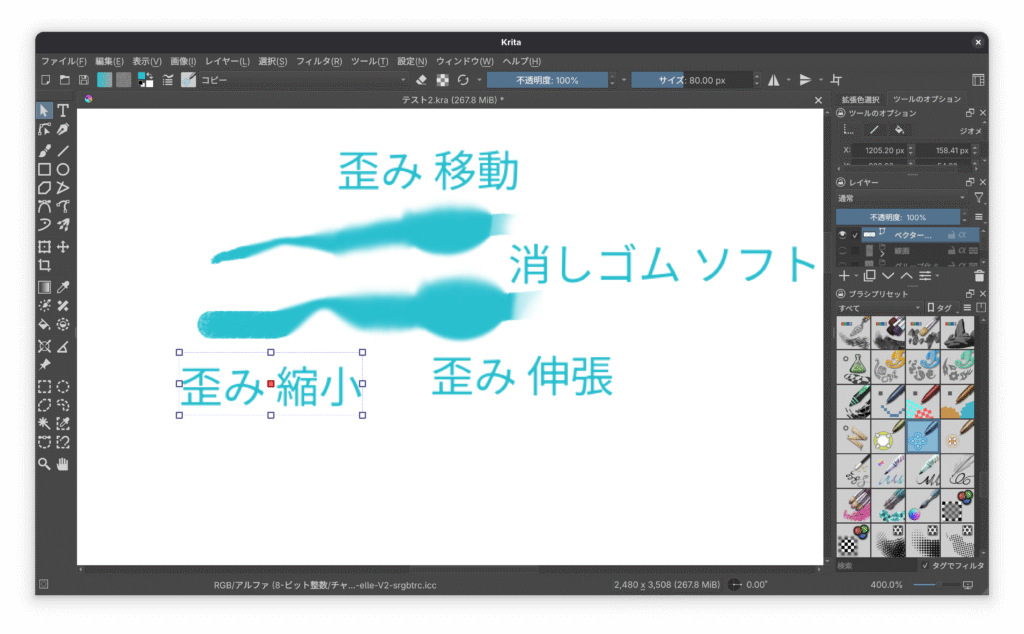1024x634 pixels.
Task: Toggle the ベクター layer checkbox
Action: pos(855,235)
